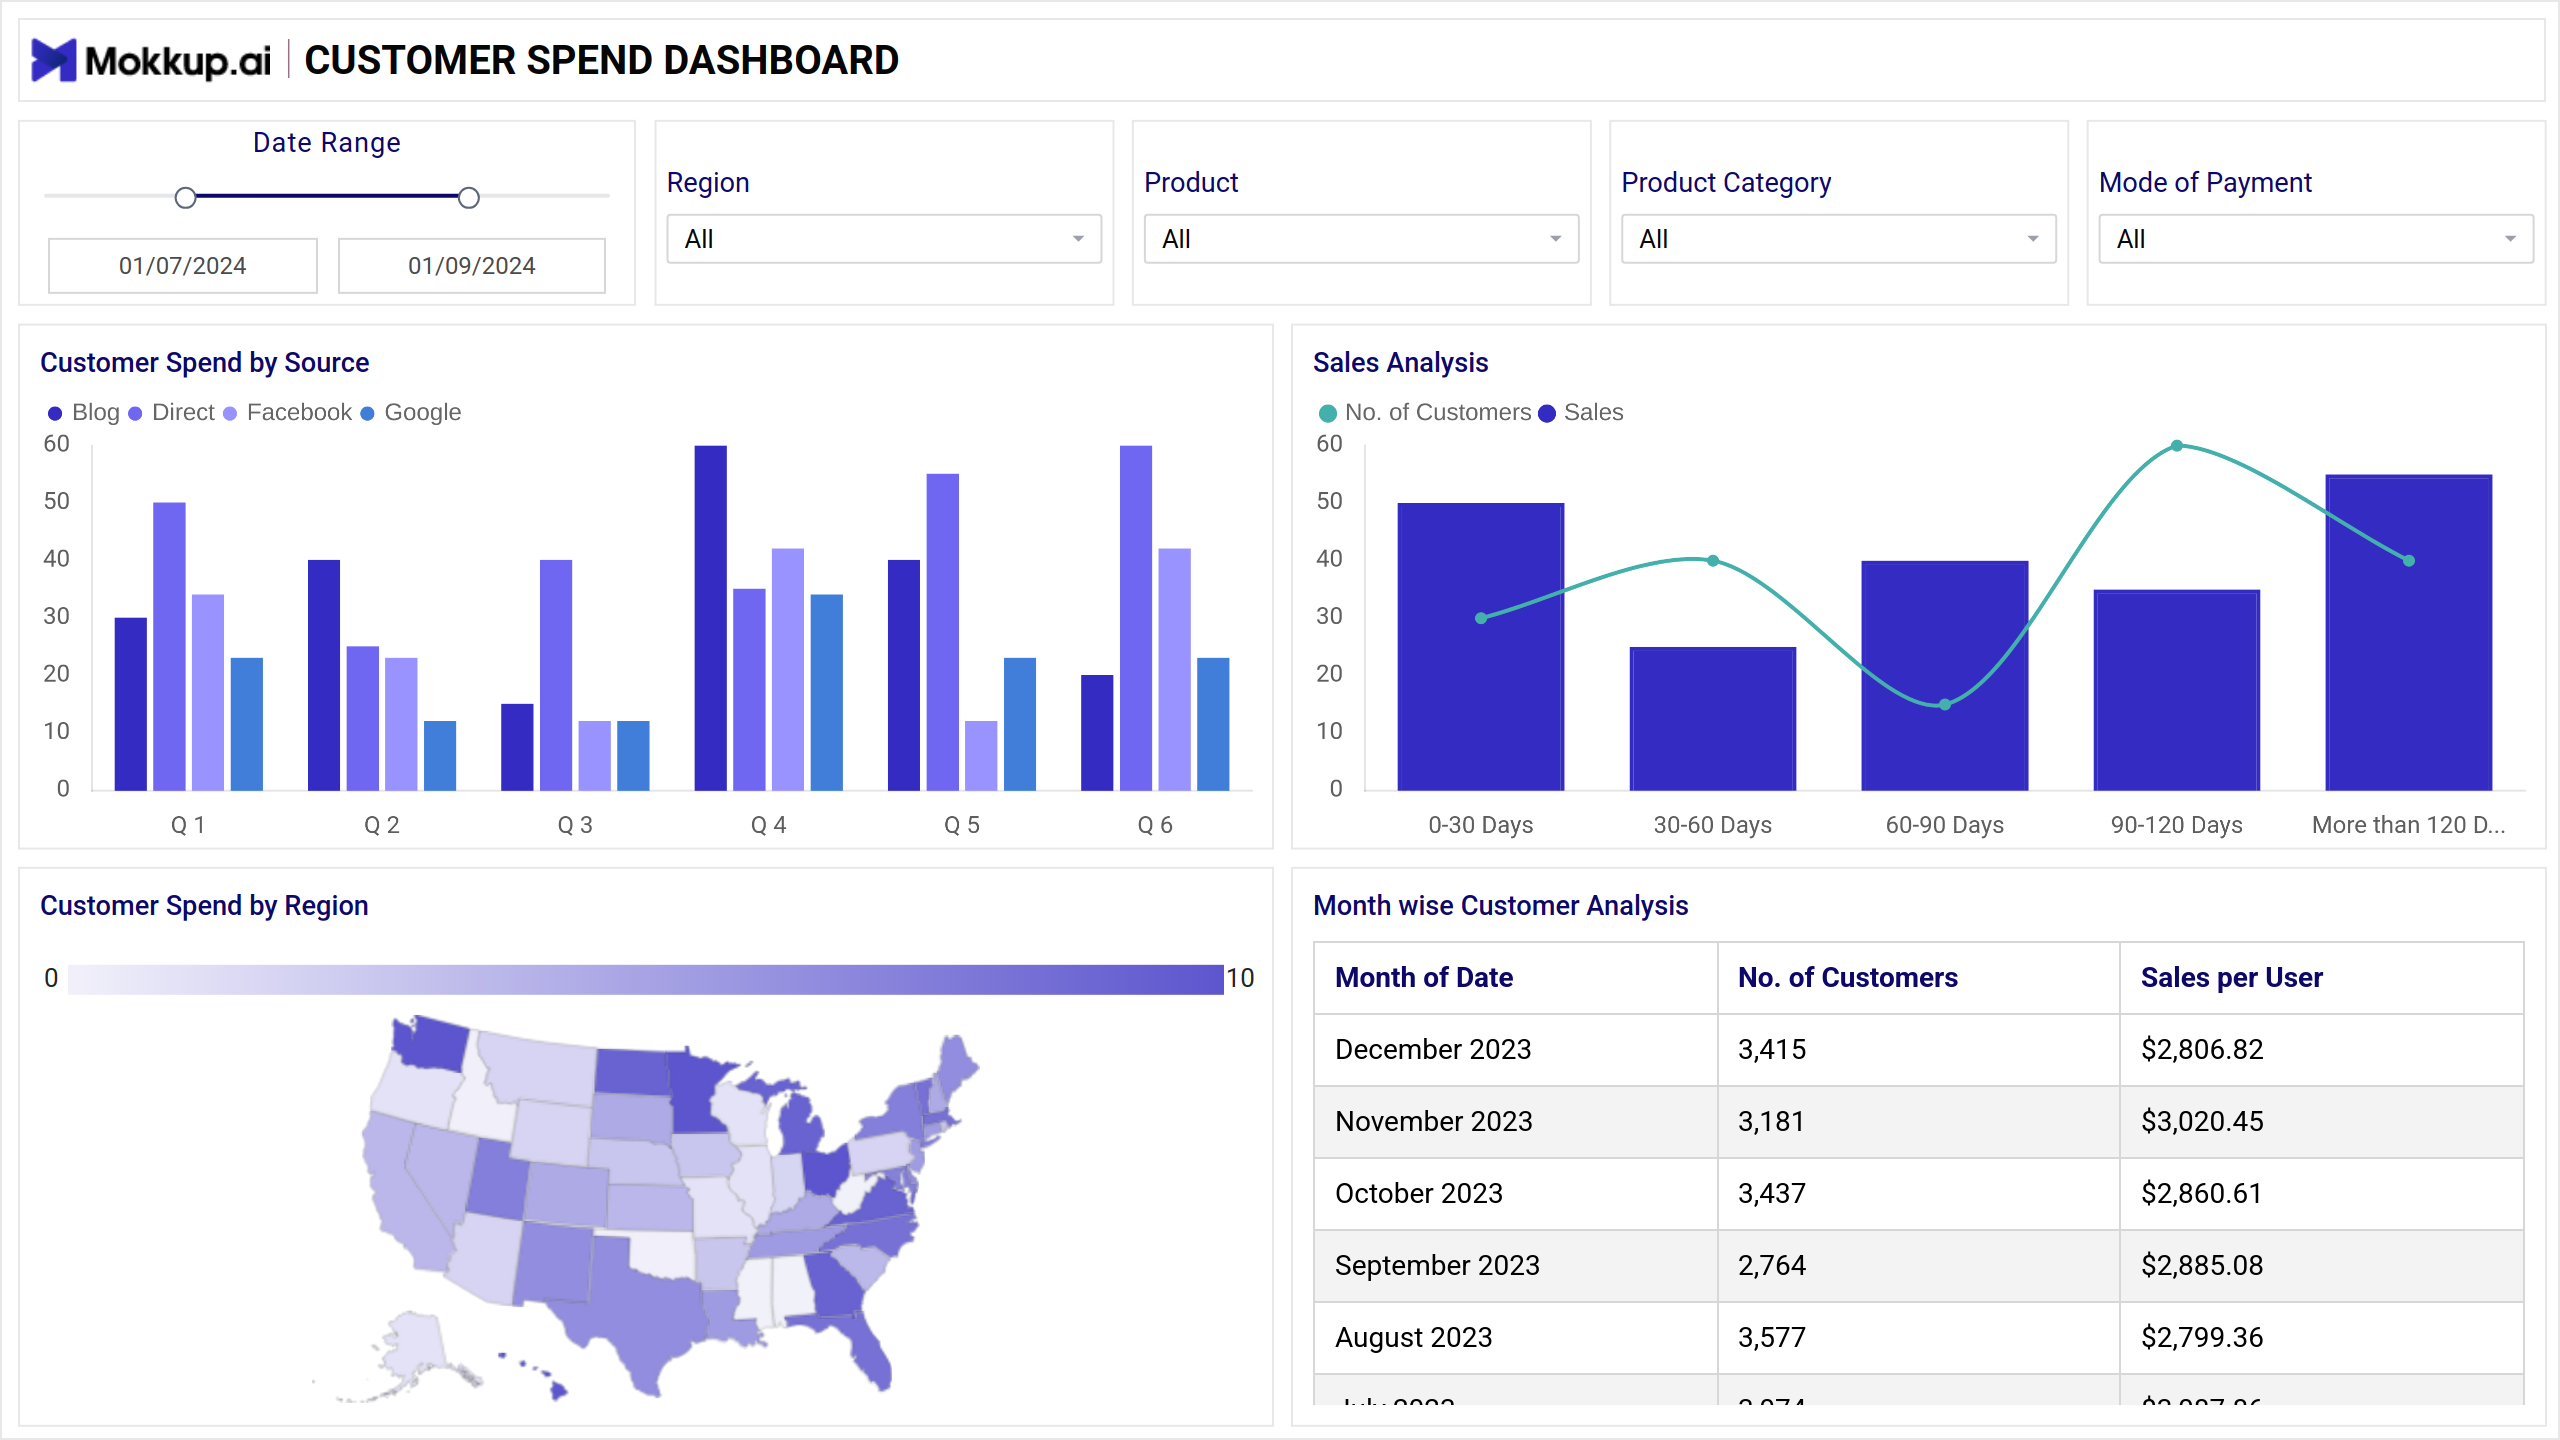
Task: Click the Sales Analysis title
Action: pyautogui.click(x=1400, y=362)
